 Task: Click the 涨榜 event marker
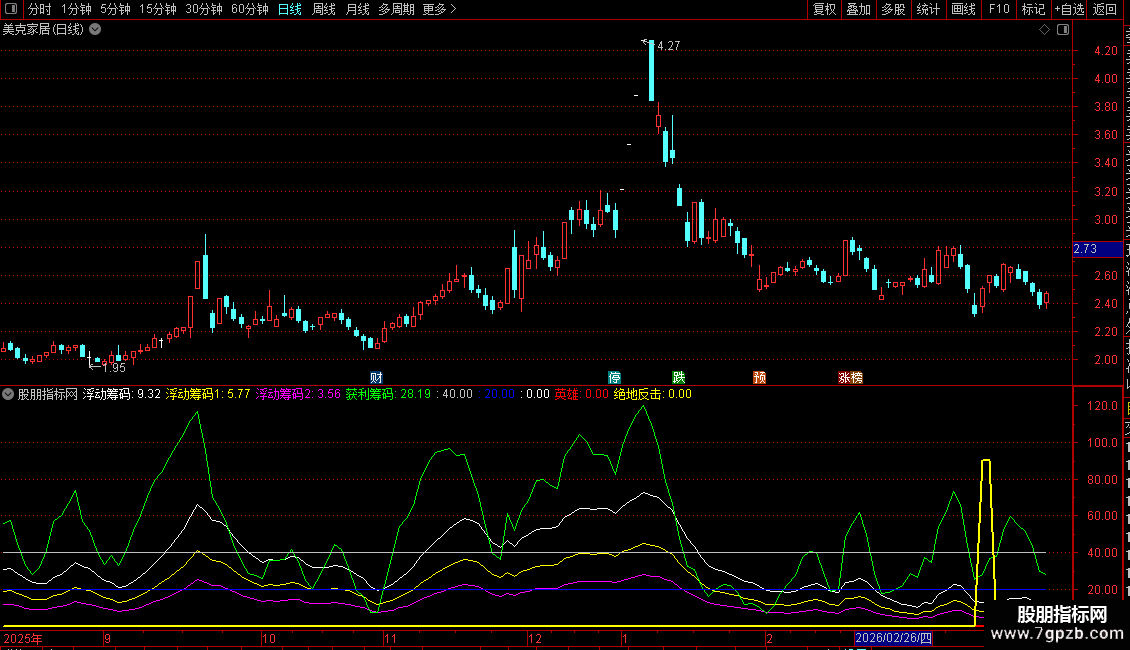(850, 378)
